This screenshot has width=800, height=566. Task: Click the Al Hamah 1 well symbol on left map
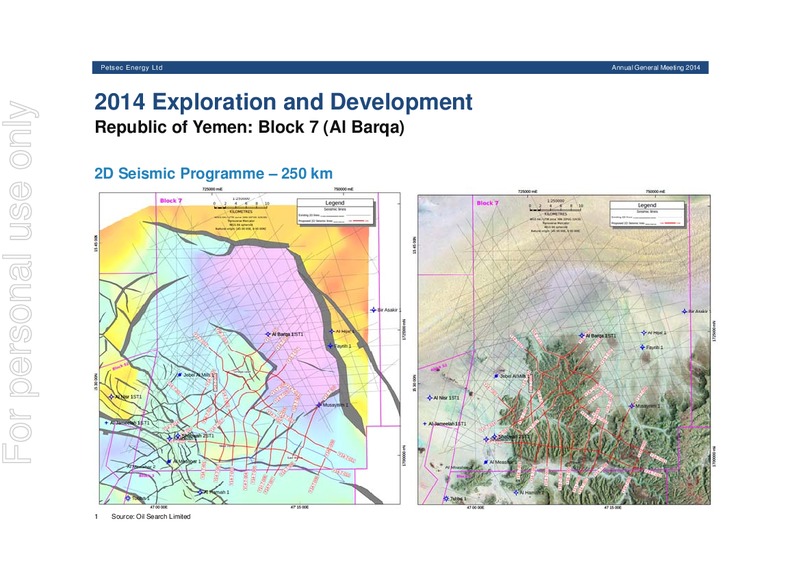click(201, 492)
